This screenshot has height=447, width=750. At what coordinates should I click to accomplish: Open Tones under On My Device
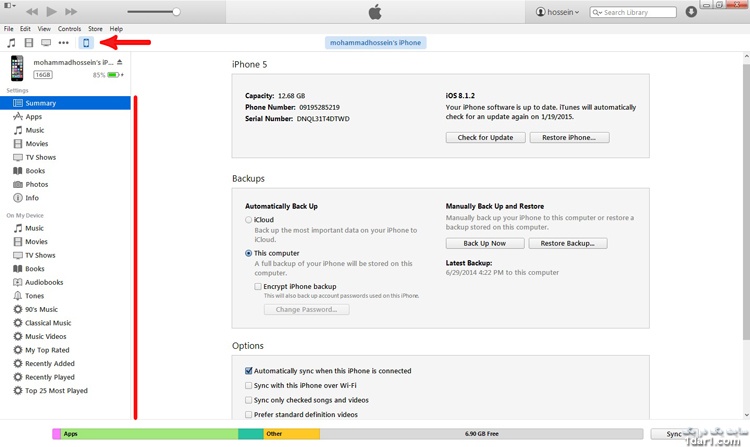(x=65, y=296)
